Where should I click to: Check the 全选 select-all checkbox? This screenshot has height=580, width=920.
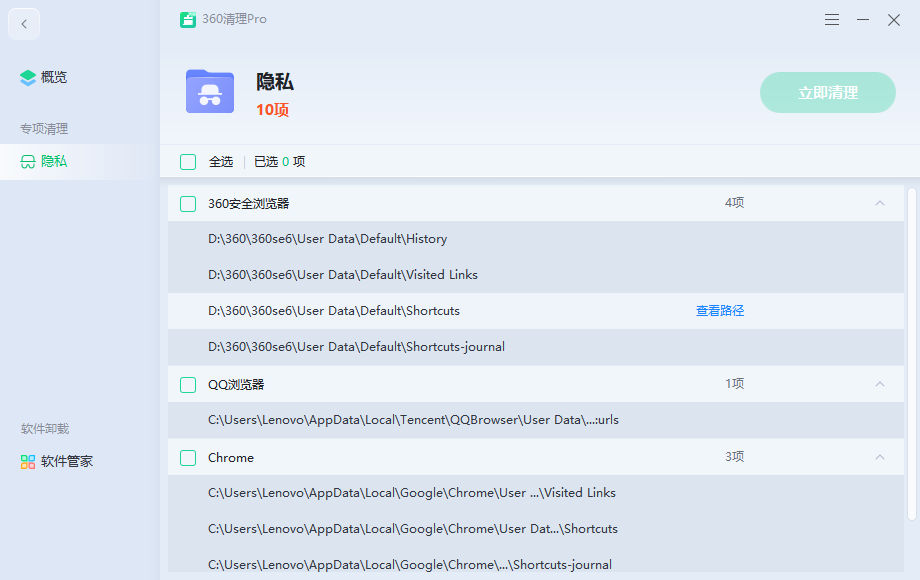(188, 162)
